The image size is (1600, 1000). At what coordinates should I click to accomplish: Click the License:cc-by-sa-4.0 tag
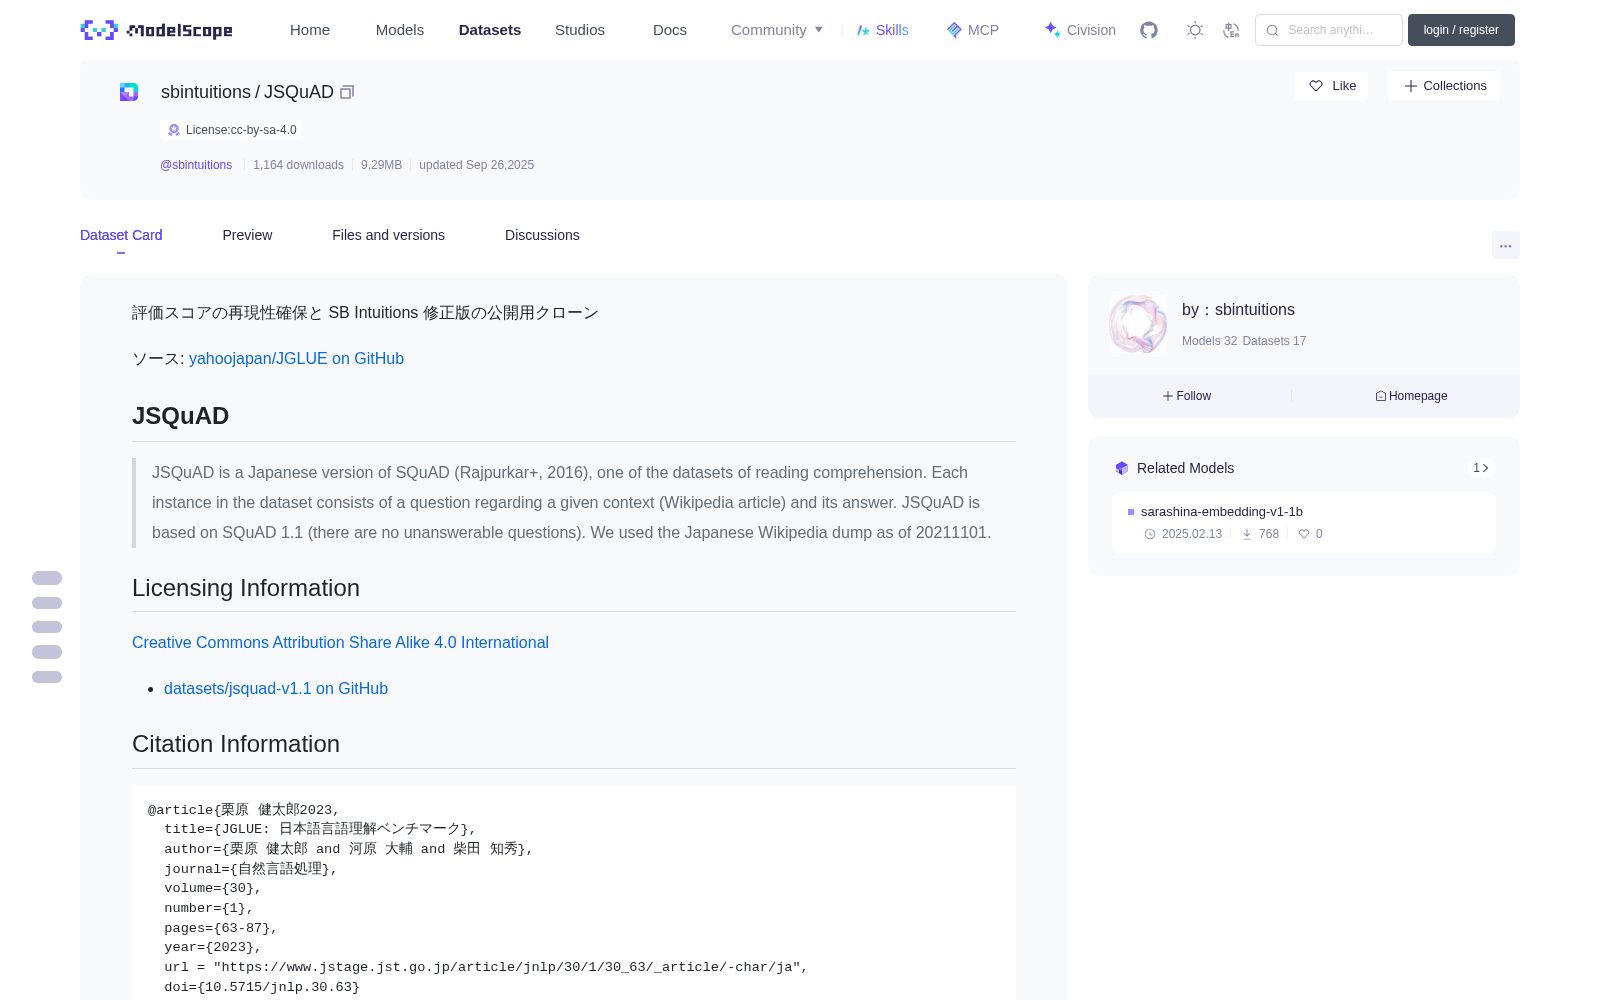[231, 130]
